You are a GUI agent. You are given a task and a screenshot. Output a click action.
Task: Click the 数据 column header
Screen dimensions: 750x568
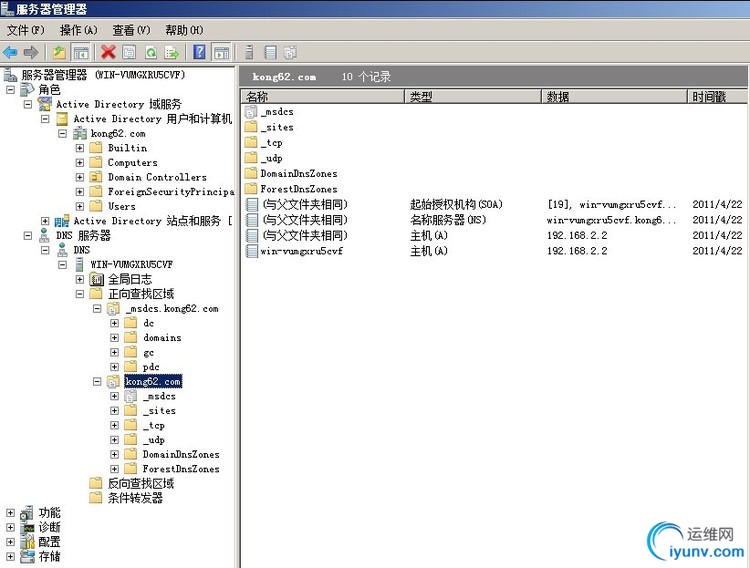pos(615,96)
